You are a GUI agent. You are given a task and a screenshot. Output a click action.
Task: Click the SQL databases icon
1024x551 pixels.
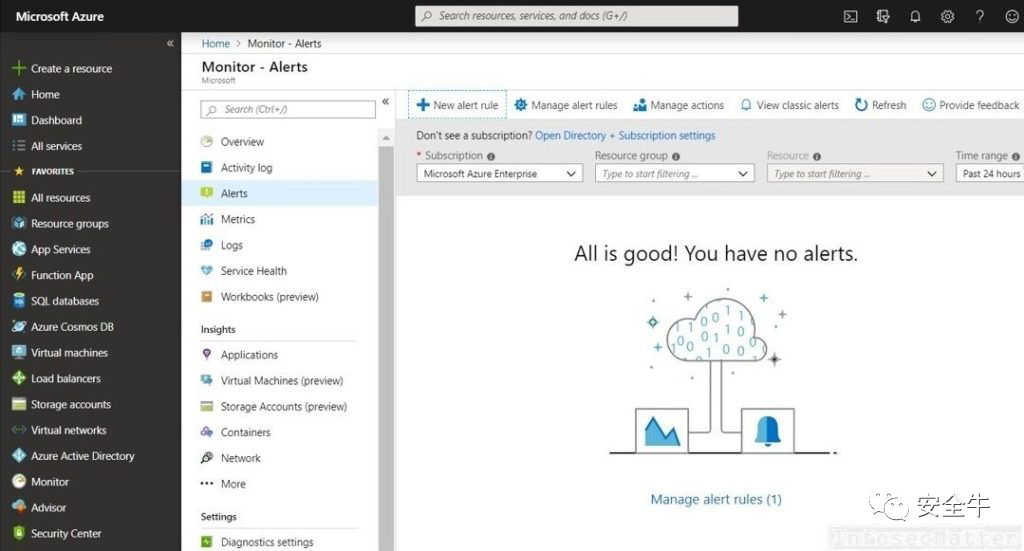coord(19,300)
